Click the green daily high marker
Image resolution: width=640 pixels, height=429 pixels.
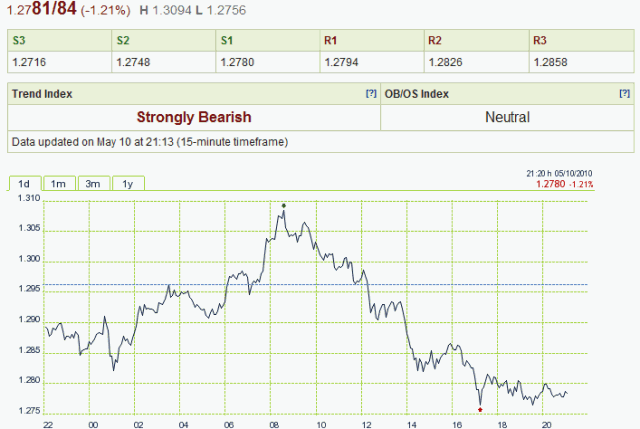click(x=284, y=205)
